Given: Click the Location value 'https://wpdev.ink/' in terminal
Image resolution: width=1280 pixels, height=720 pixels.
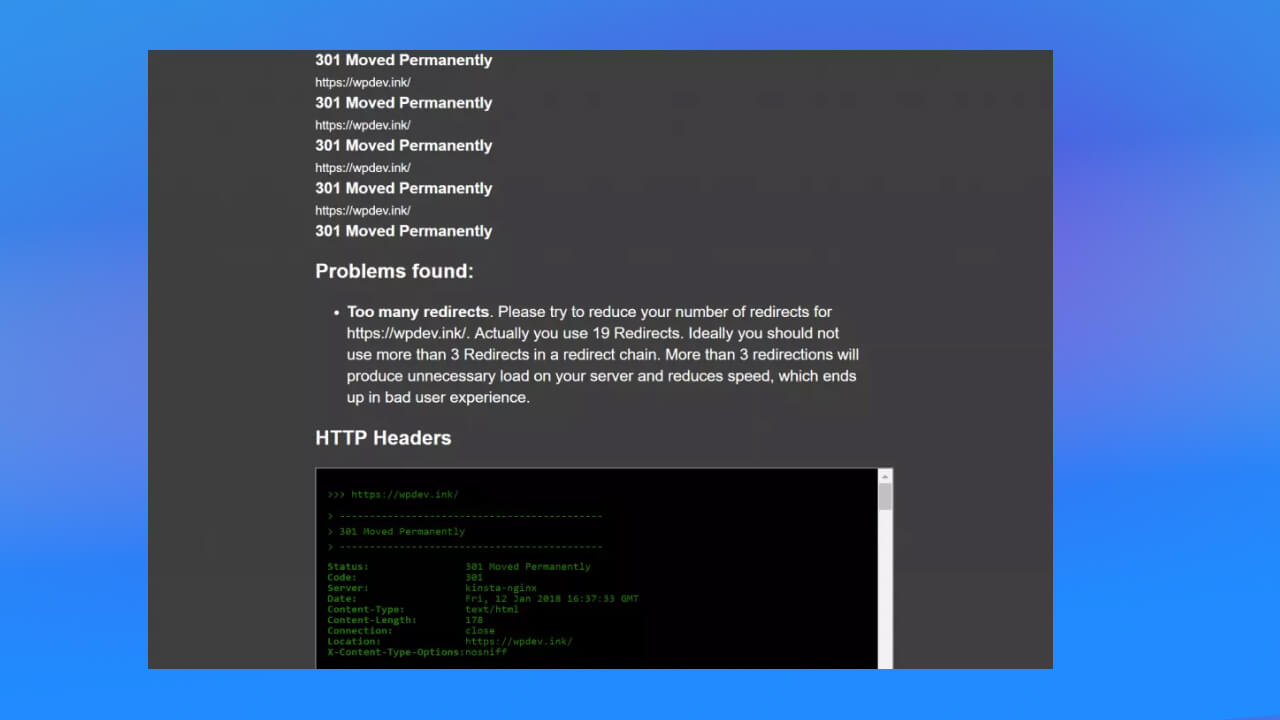Looking at the screenshot, I should tap(519, 642).
